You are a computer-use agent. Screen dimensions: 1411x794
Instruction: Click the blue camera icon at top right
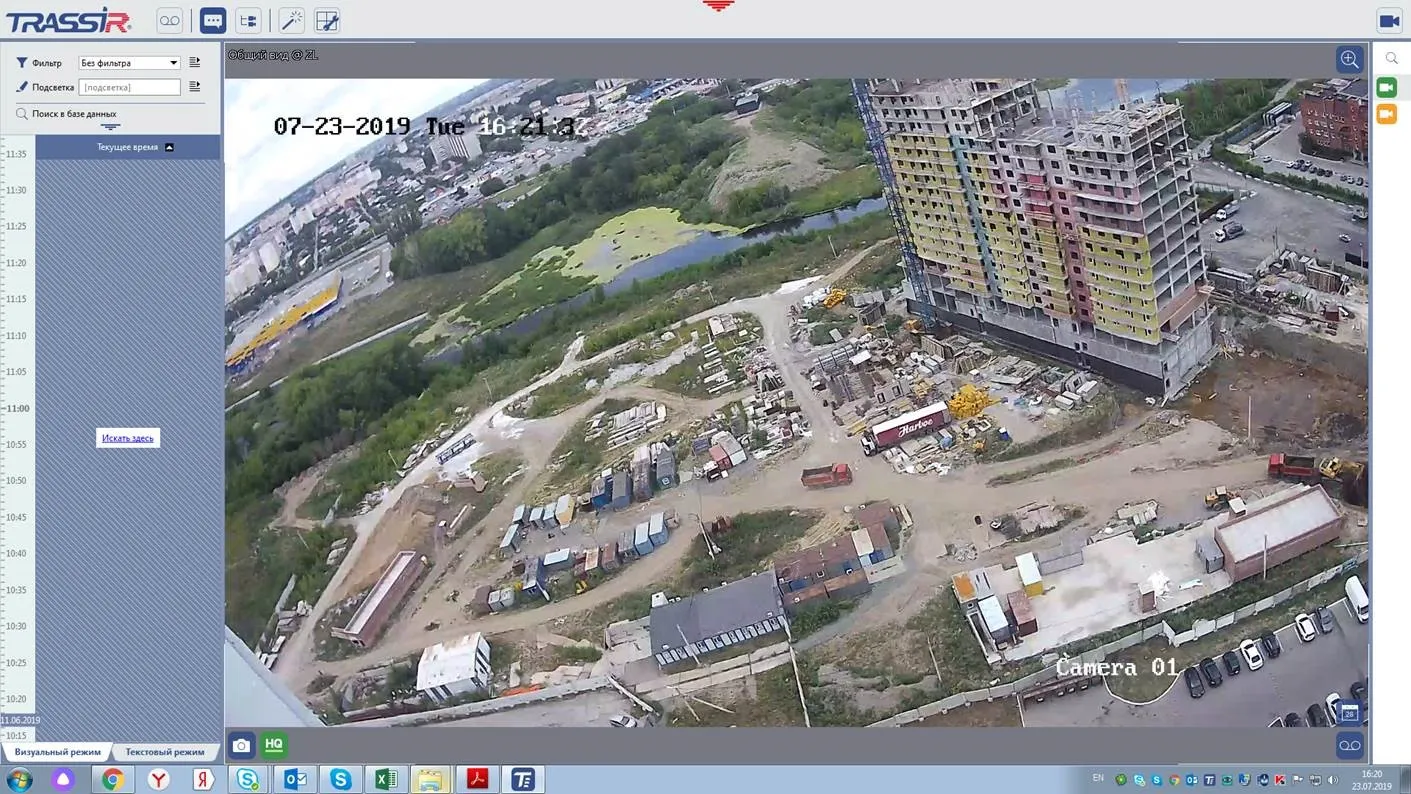tap(1389, 21)
